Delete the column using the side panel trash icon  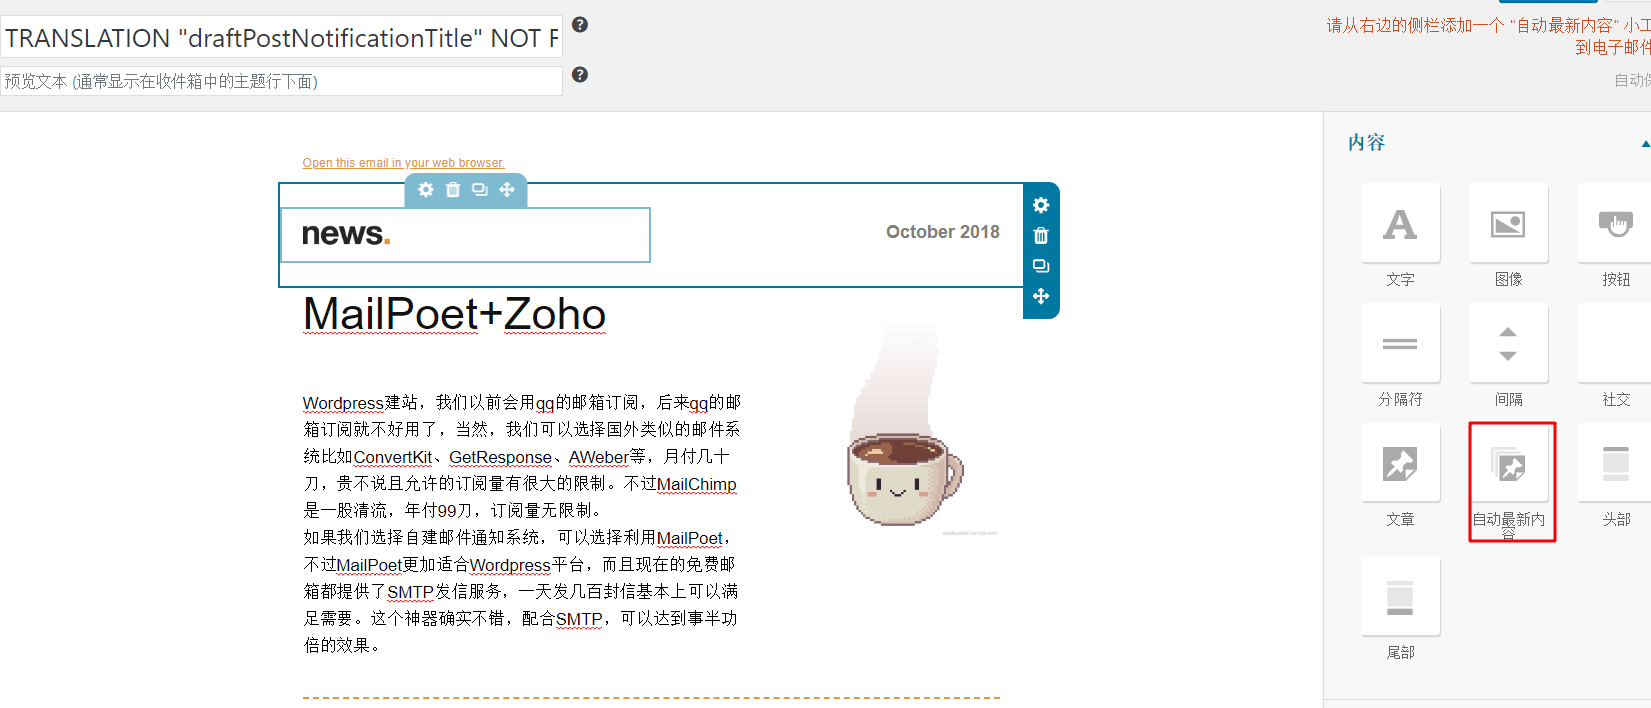1041,236
